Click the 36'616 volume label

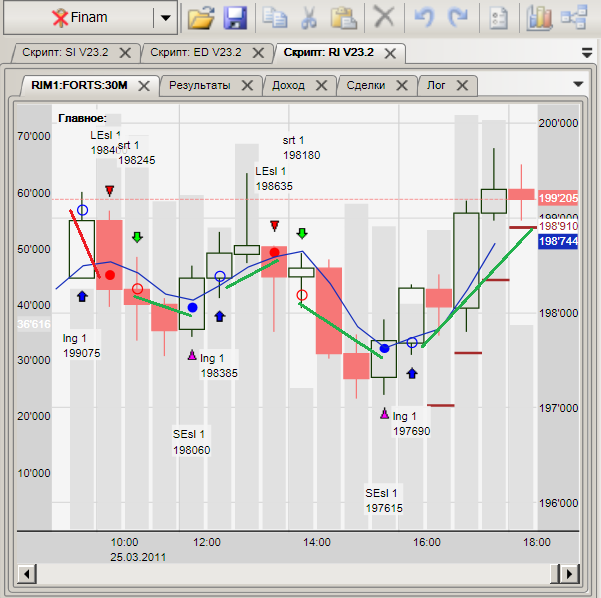pos(34,324)
